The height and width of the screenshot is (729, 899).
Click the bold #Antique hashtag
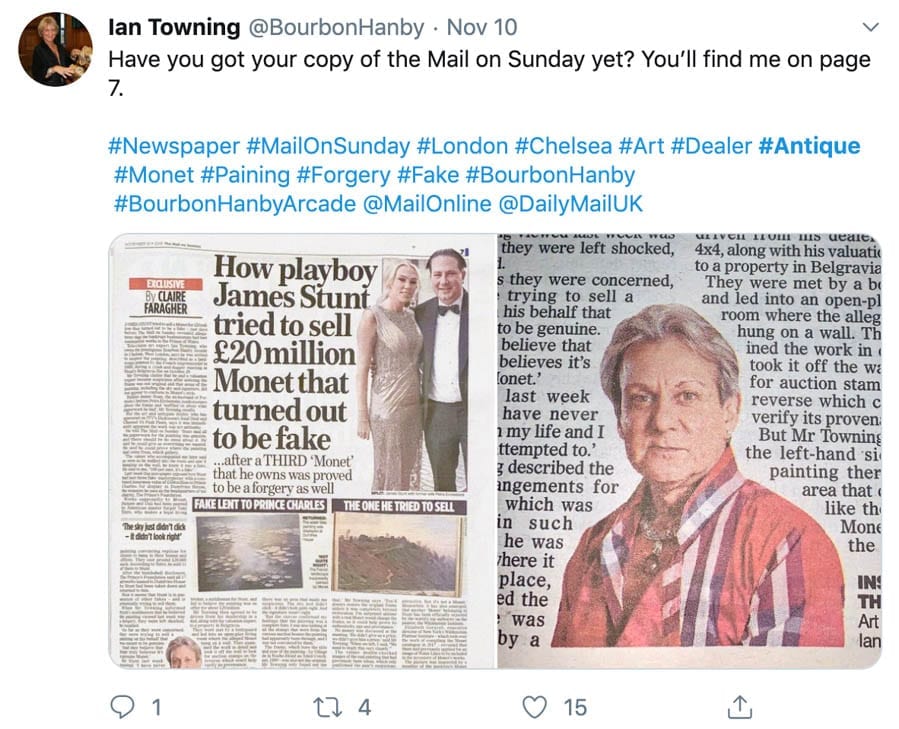pos(809,146)
